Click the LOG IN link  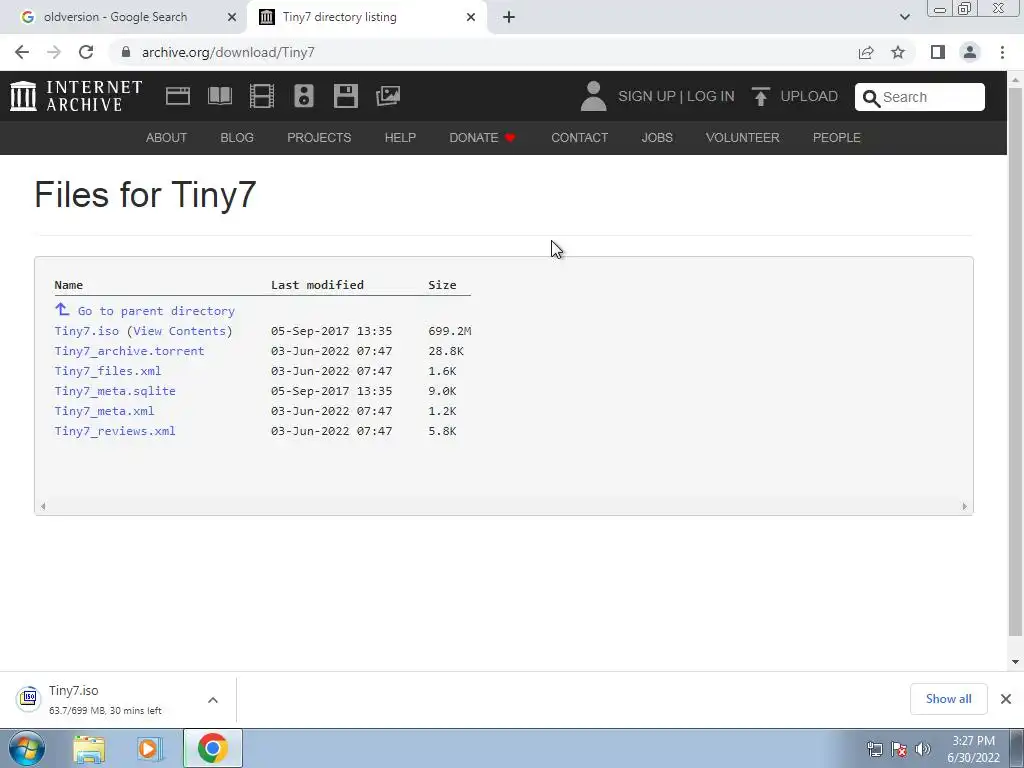point(711,97)
